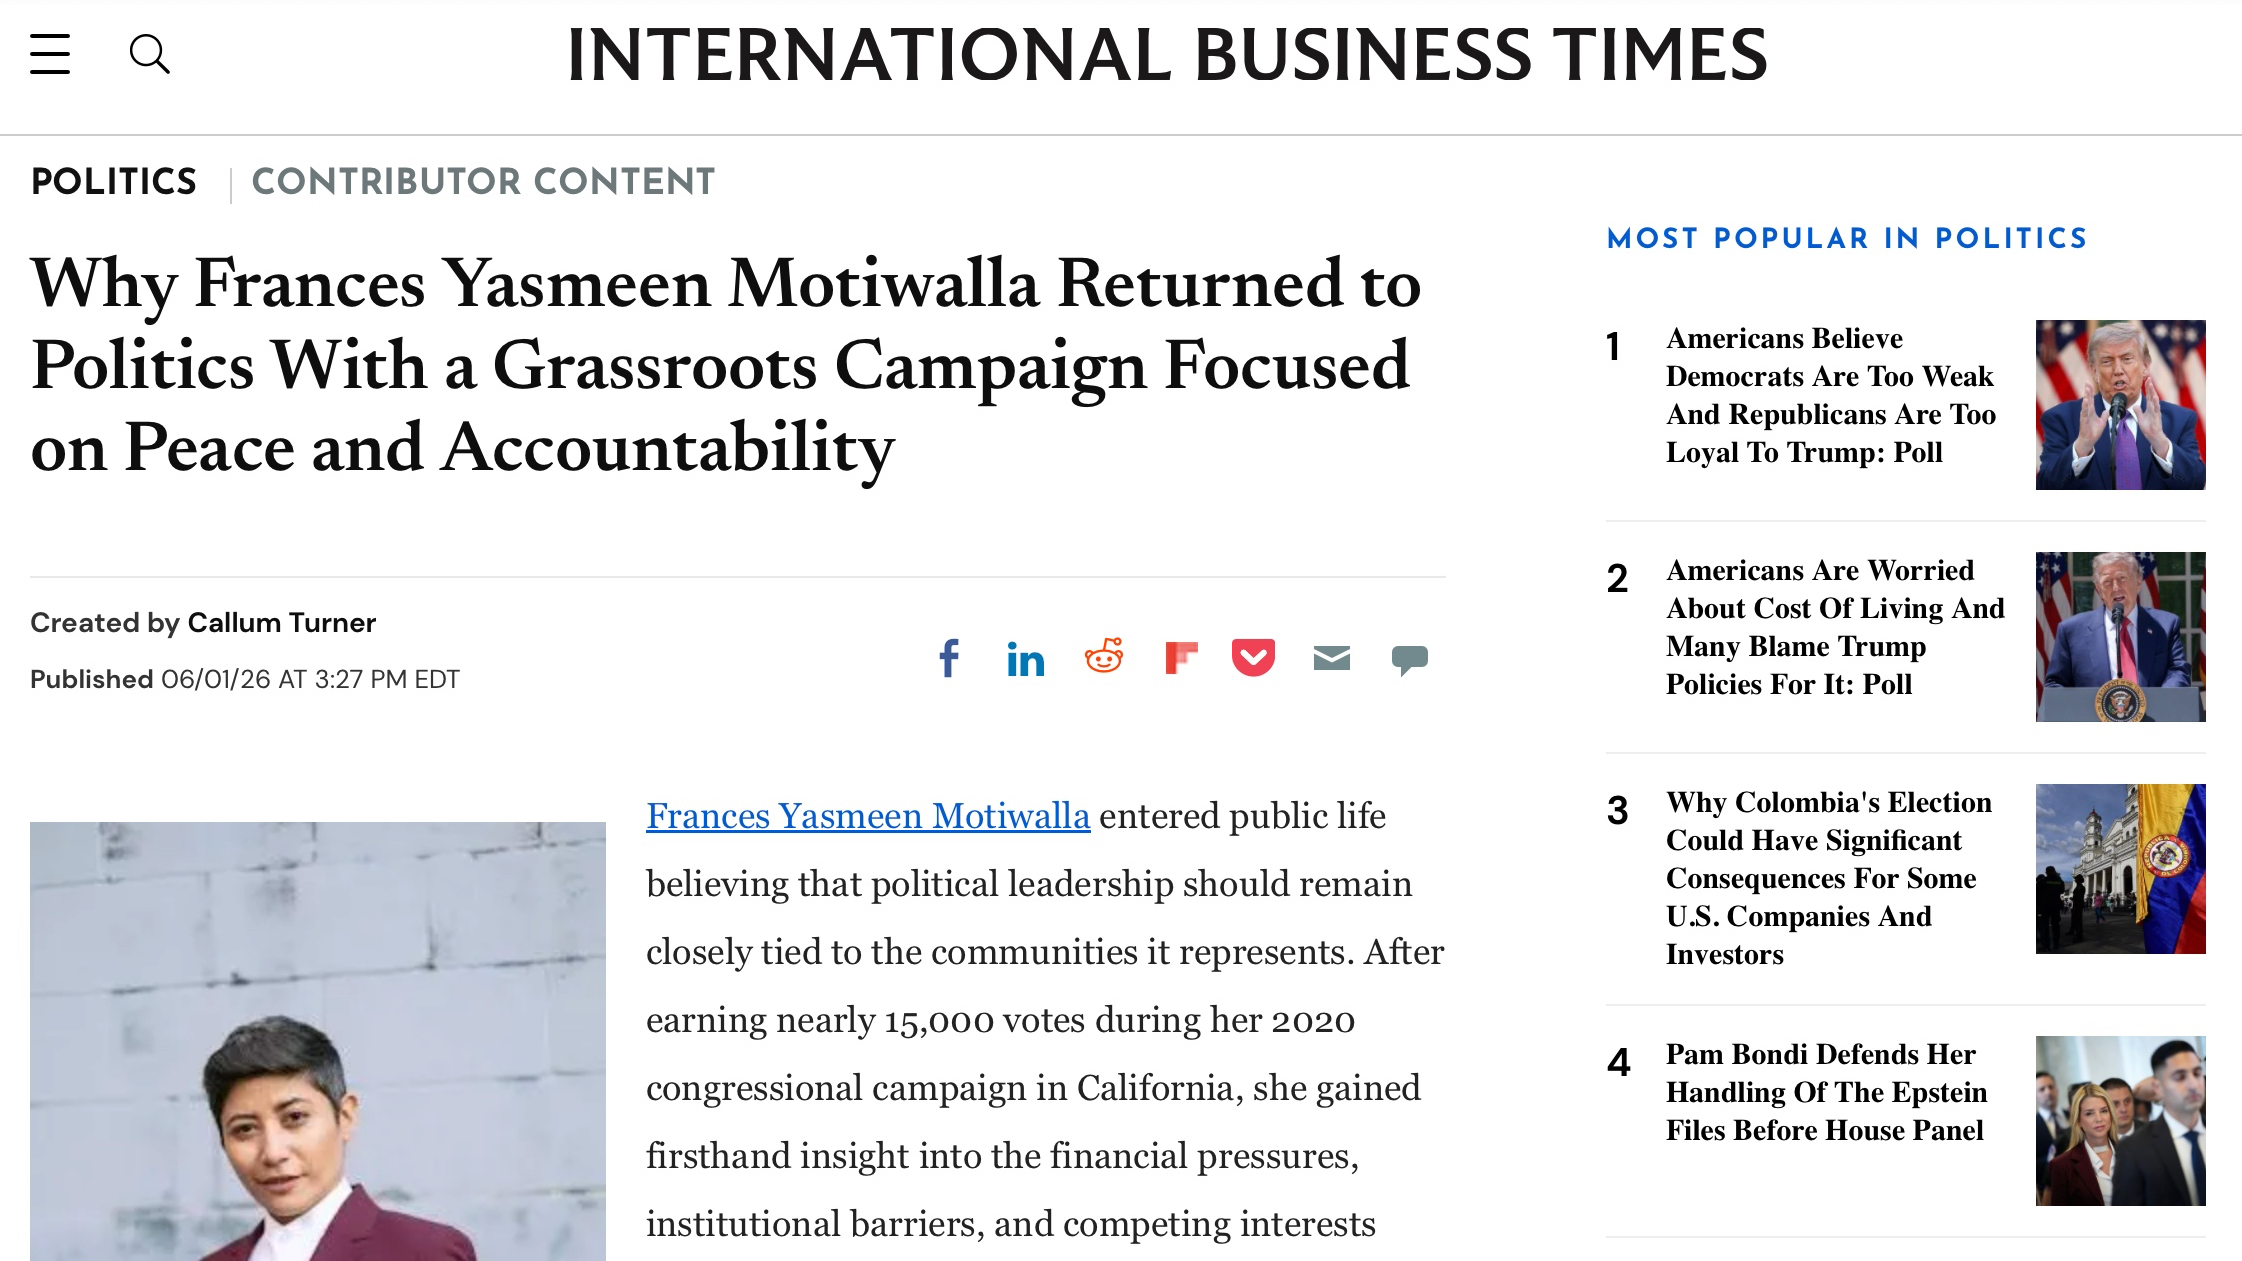The image size is (2242, 1261).
Task: Click the Colombian flag story thumbnail
Action: [x=2121, y=869]
